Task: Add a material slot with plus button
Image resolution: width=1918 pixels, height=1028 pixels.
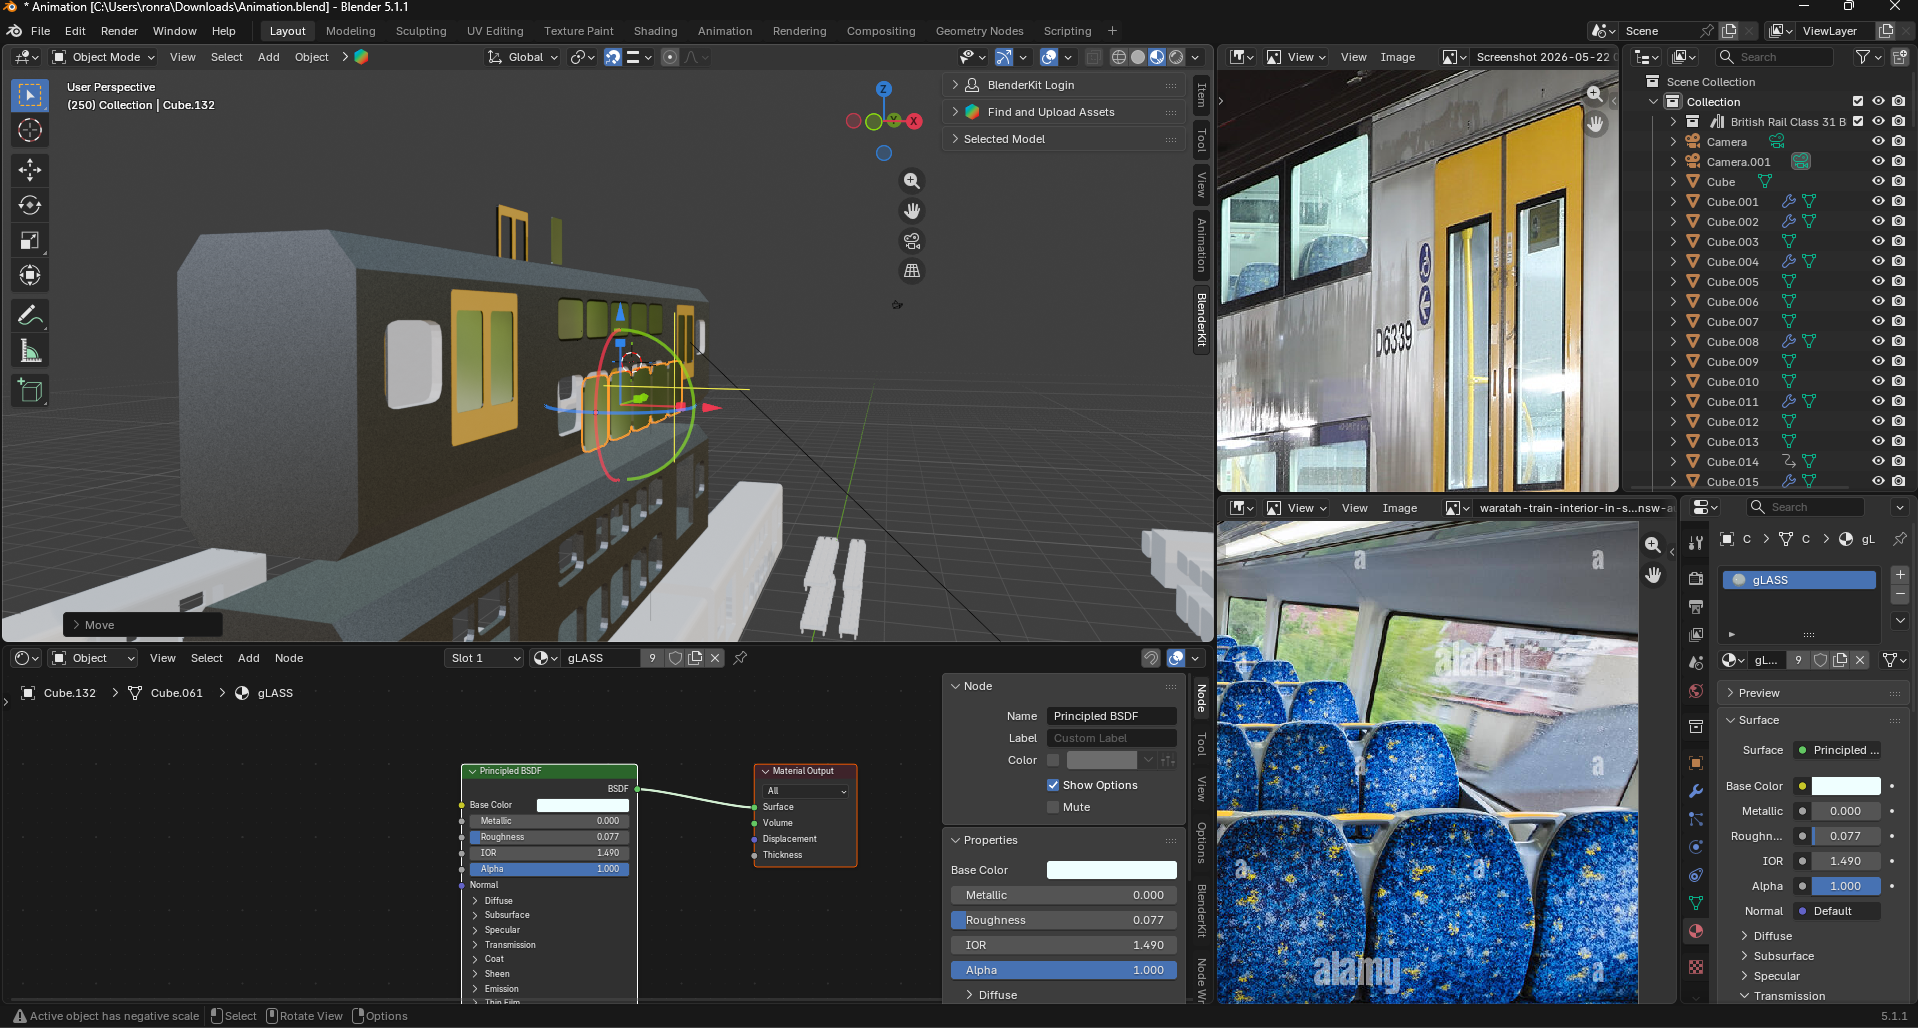Action: [1900, 575]
